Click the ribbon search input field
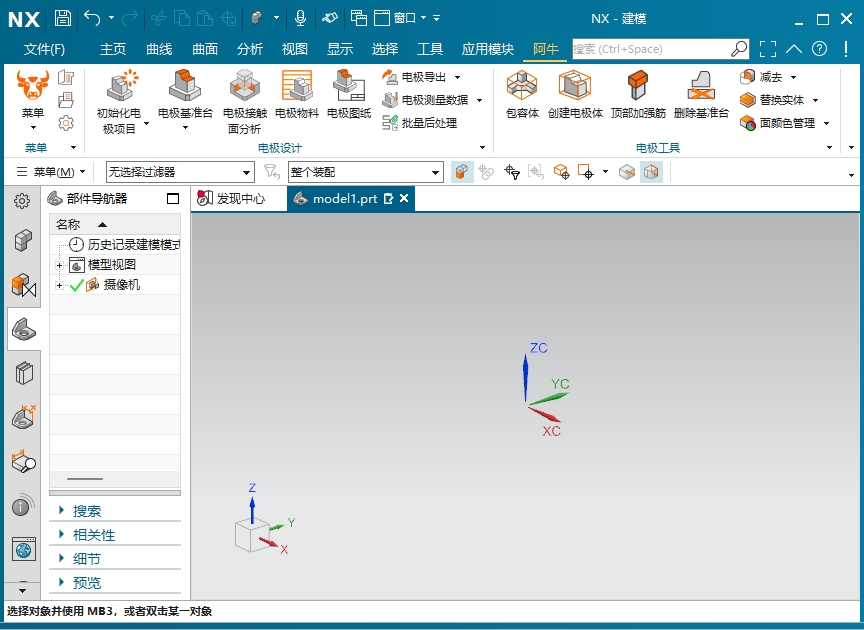Image resolution: width=864 pixels, height=630 pixels. (650, 49)
